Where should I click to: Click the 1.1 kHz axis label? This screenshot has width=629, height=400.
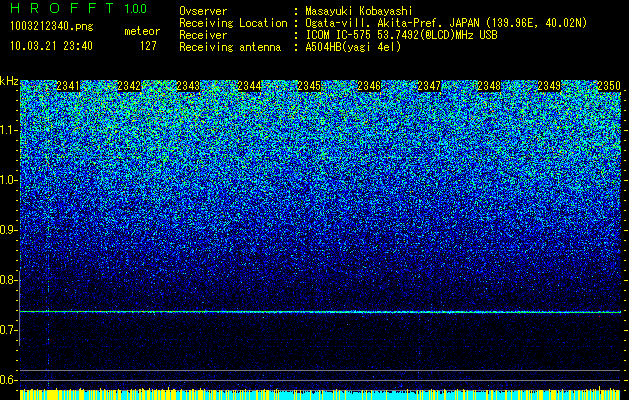[9, 130]
